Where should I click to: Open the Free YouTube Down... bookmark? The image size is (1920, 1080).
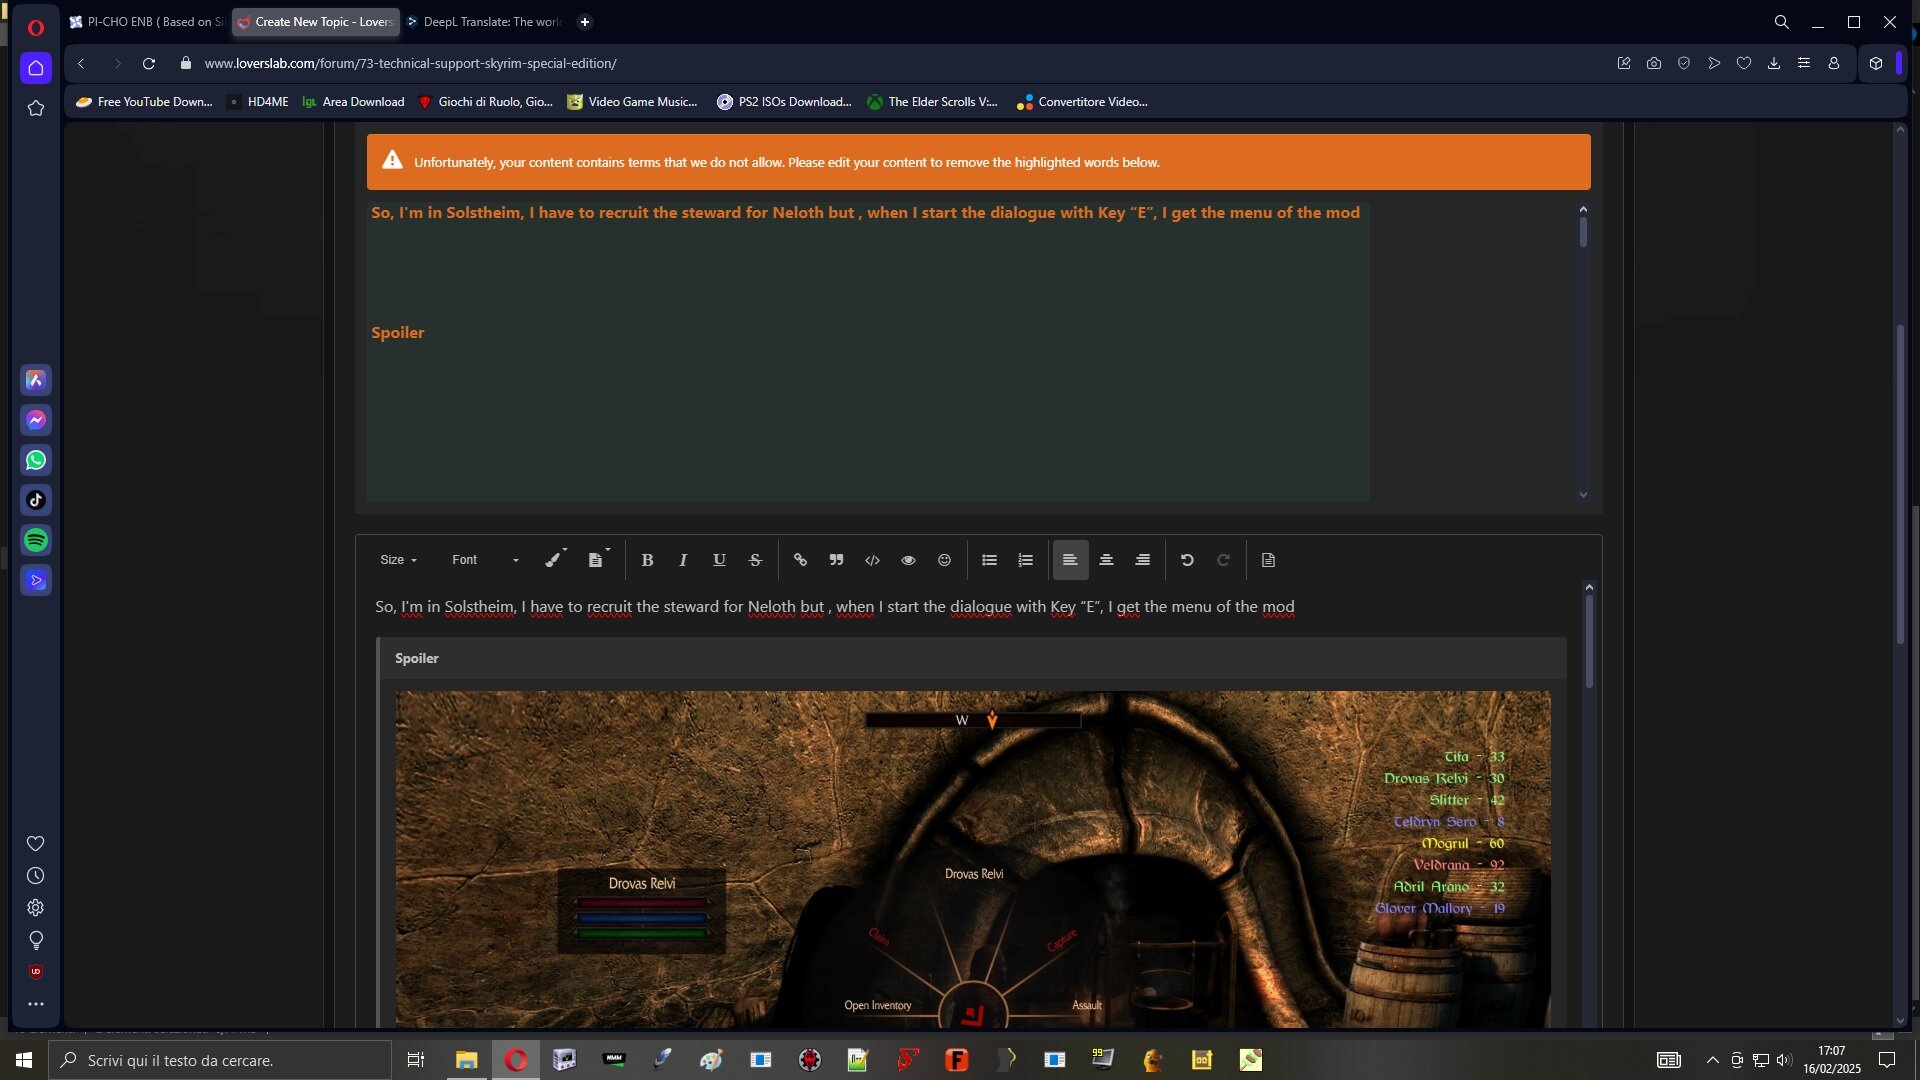[x=145, y=102]
